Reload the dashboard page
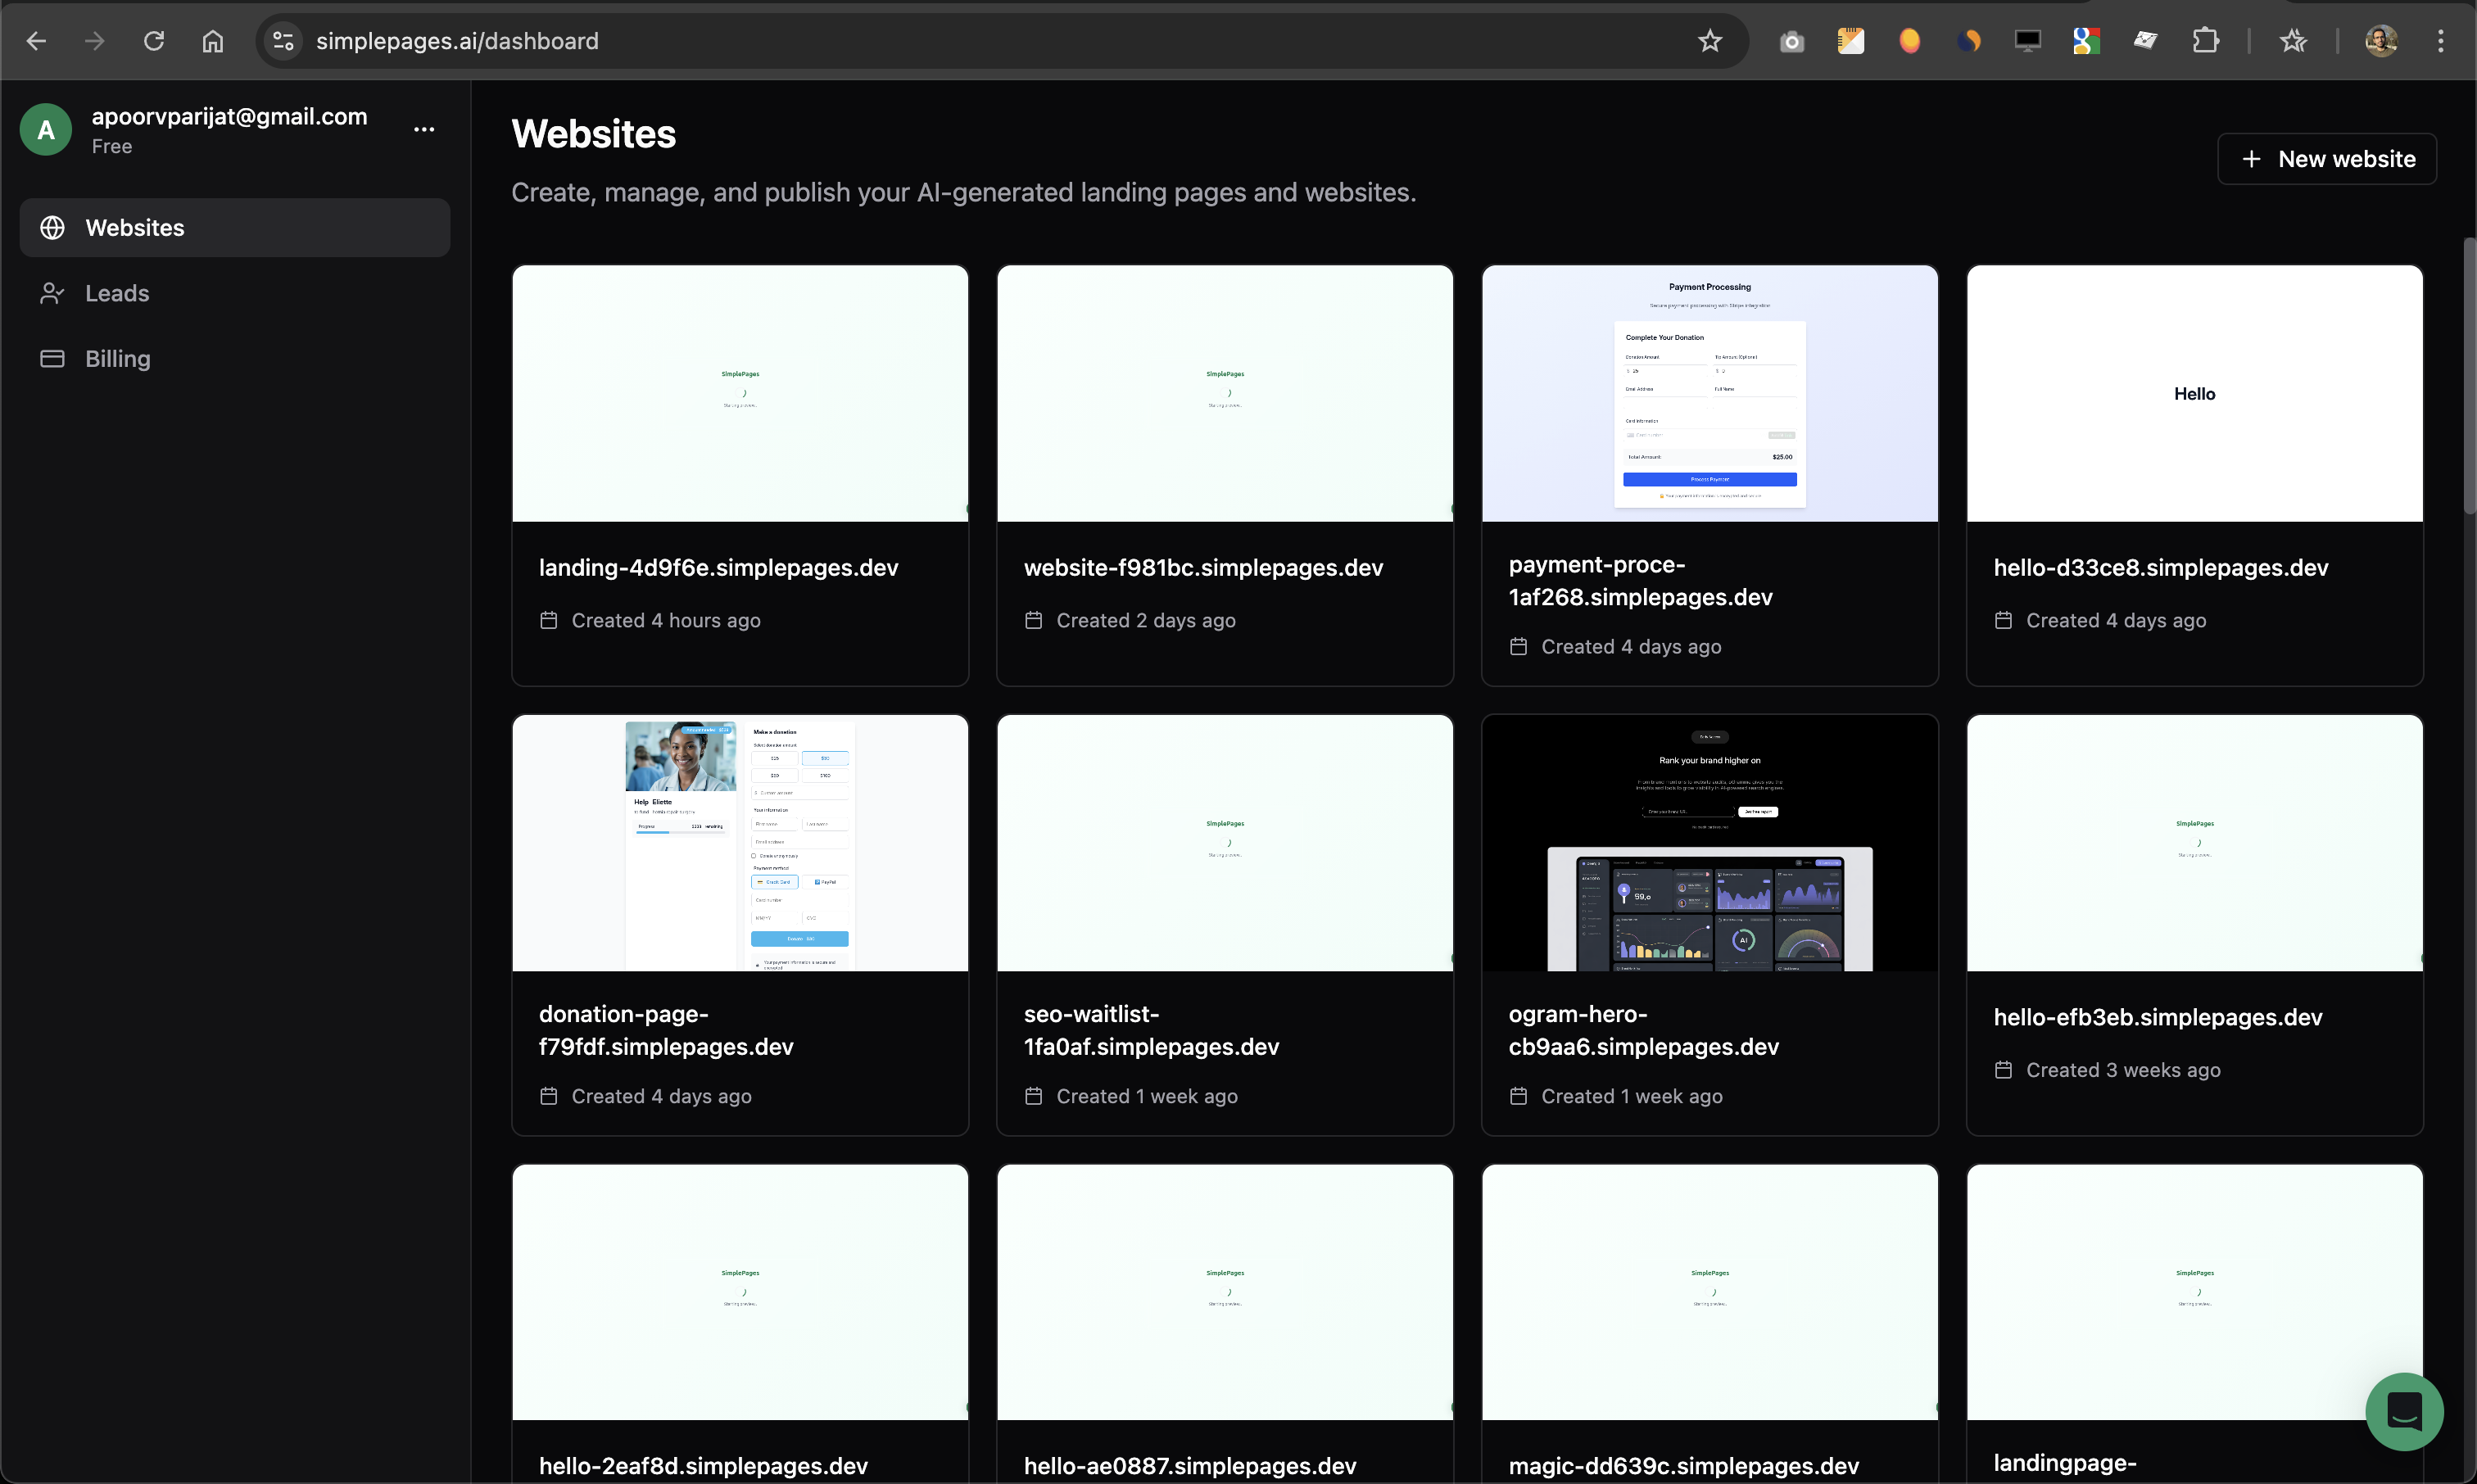Viewport: 2477px width, 1484px height. [x=154, y=41]
